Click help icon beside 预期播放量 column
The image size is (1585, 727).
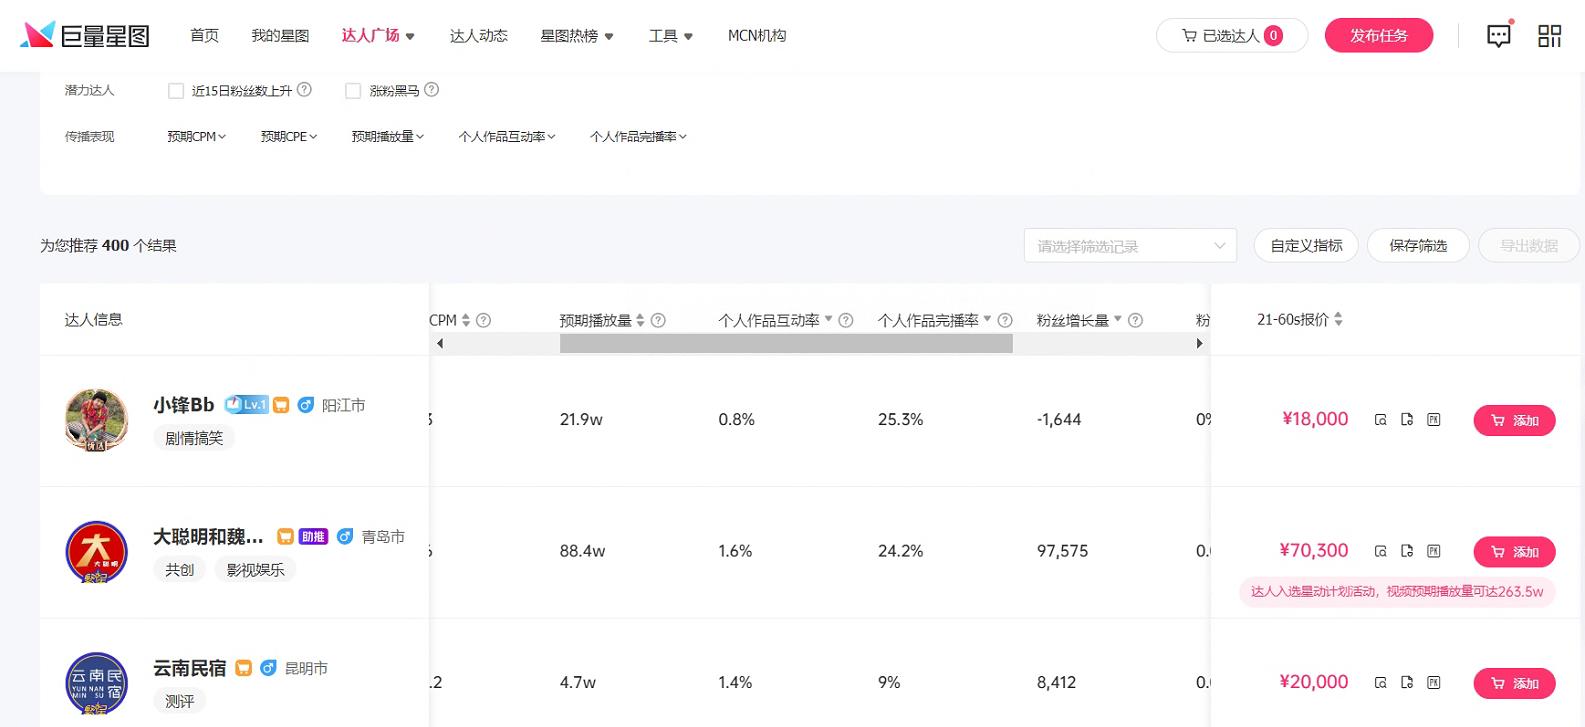(658, 321)
